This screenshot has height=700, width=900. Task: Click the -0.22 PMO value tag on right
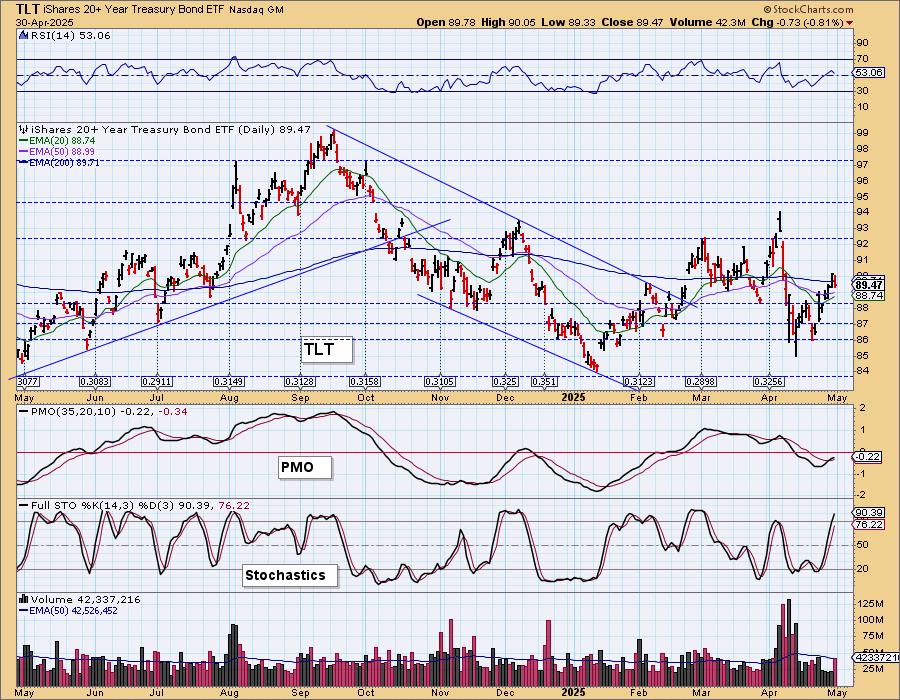click(868, 457)
